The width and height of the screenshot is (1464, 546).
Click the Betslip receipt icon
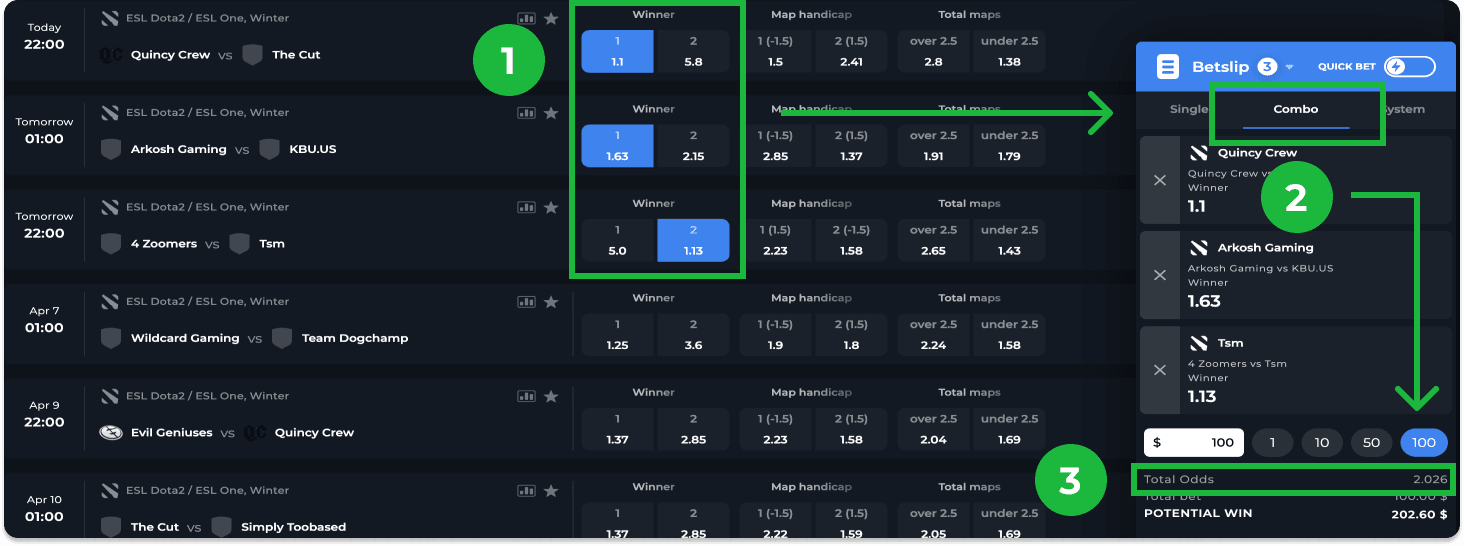(1167, 67)
